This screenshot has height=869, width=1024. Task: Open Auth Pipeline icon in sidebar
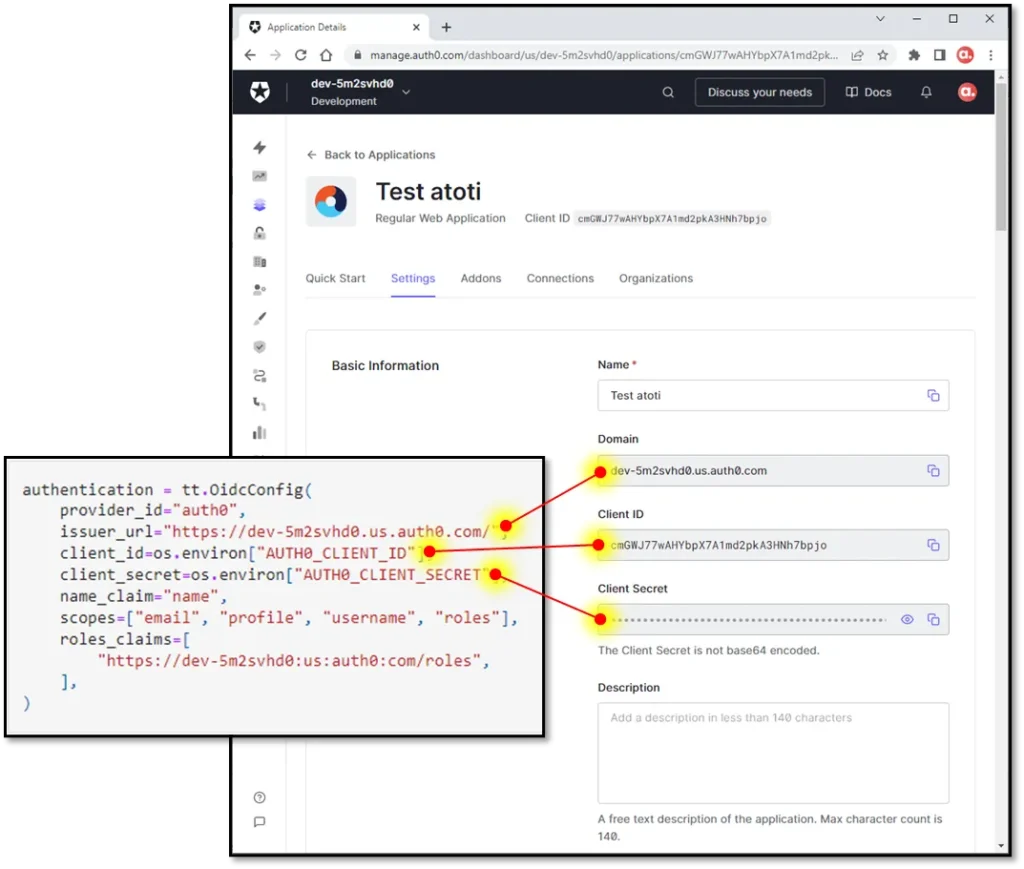[260, 404]
